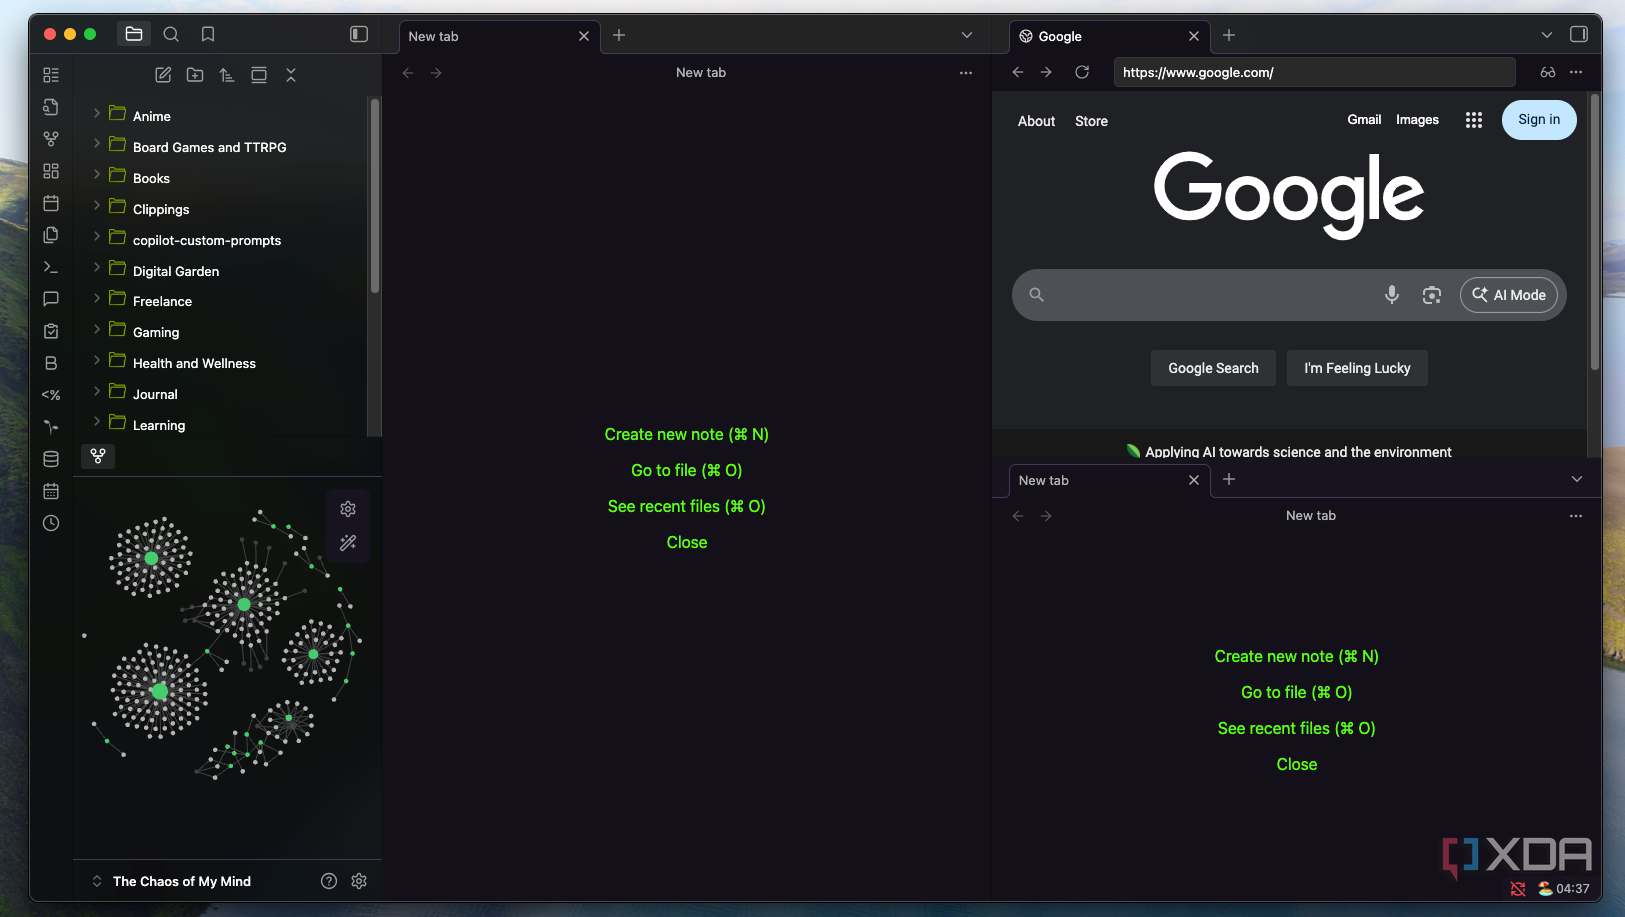Click the web viewer address bar
The width and height of the screenshot is (1625, 917).
tap(1314, 72)
